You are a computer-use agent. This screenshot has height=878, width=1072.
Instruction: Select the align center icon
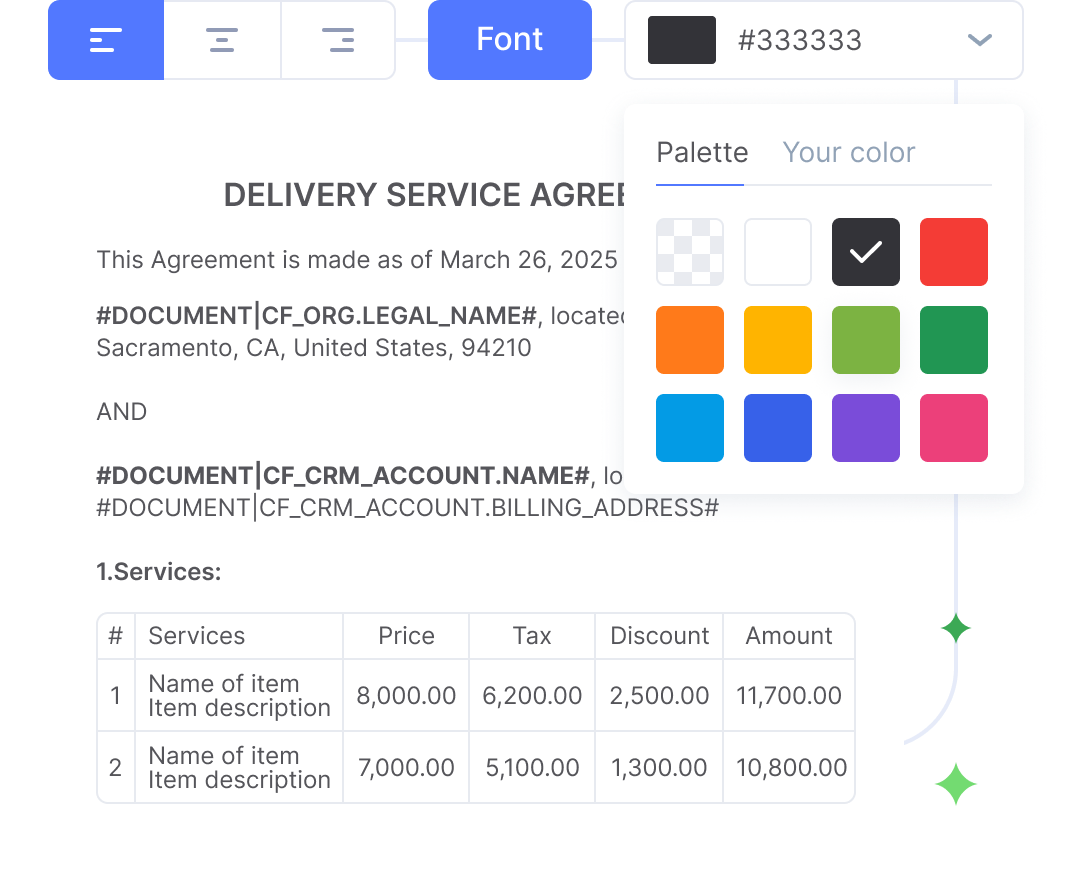coord(222,40)
